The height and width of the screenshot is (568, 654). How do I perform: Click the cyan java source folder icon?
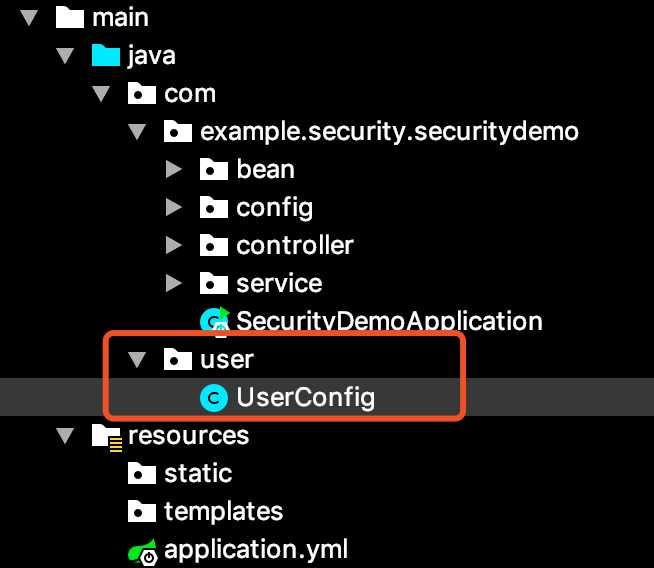[x=106, y=55]
